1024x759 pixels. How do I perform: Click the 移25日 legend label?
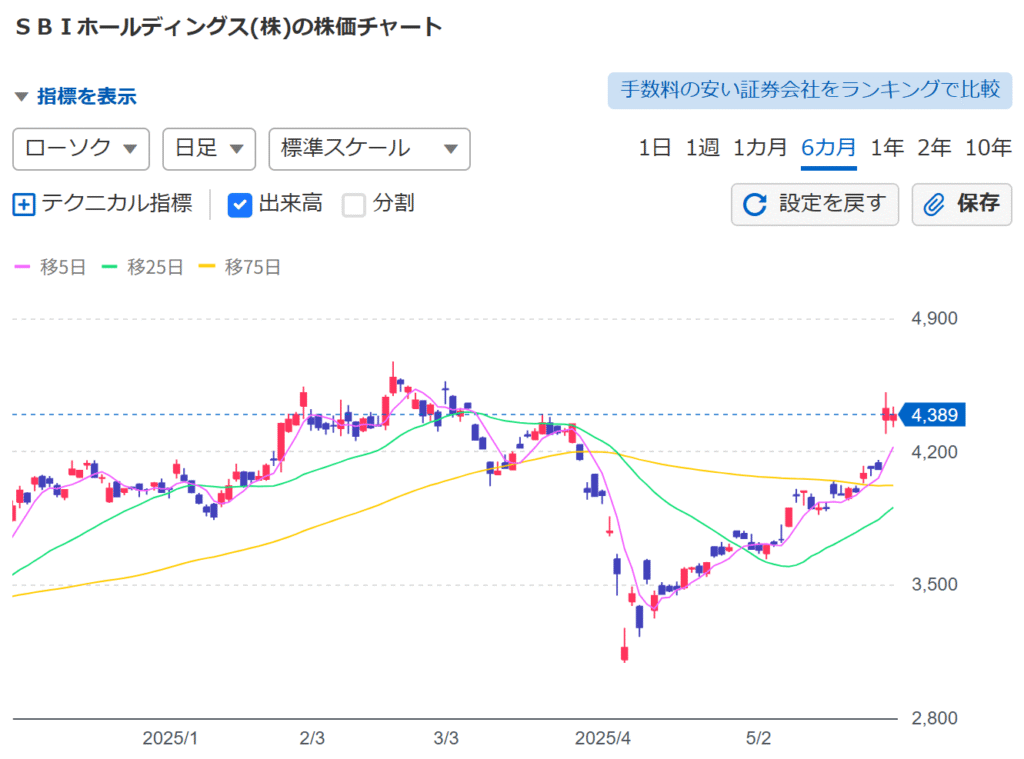pyautogui.click(x=155, y=267)
